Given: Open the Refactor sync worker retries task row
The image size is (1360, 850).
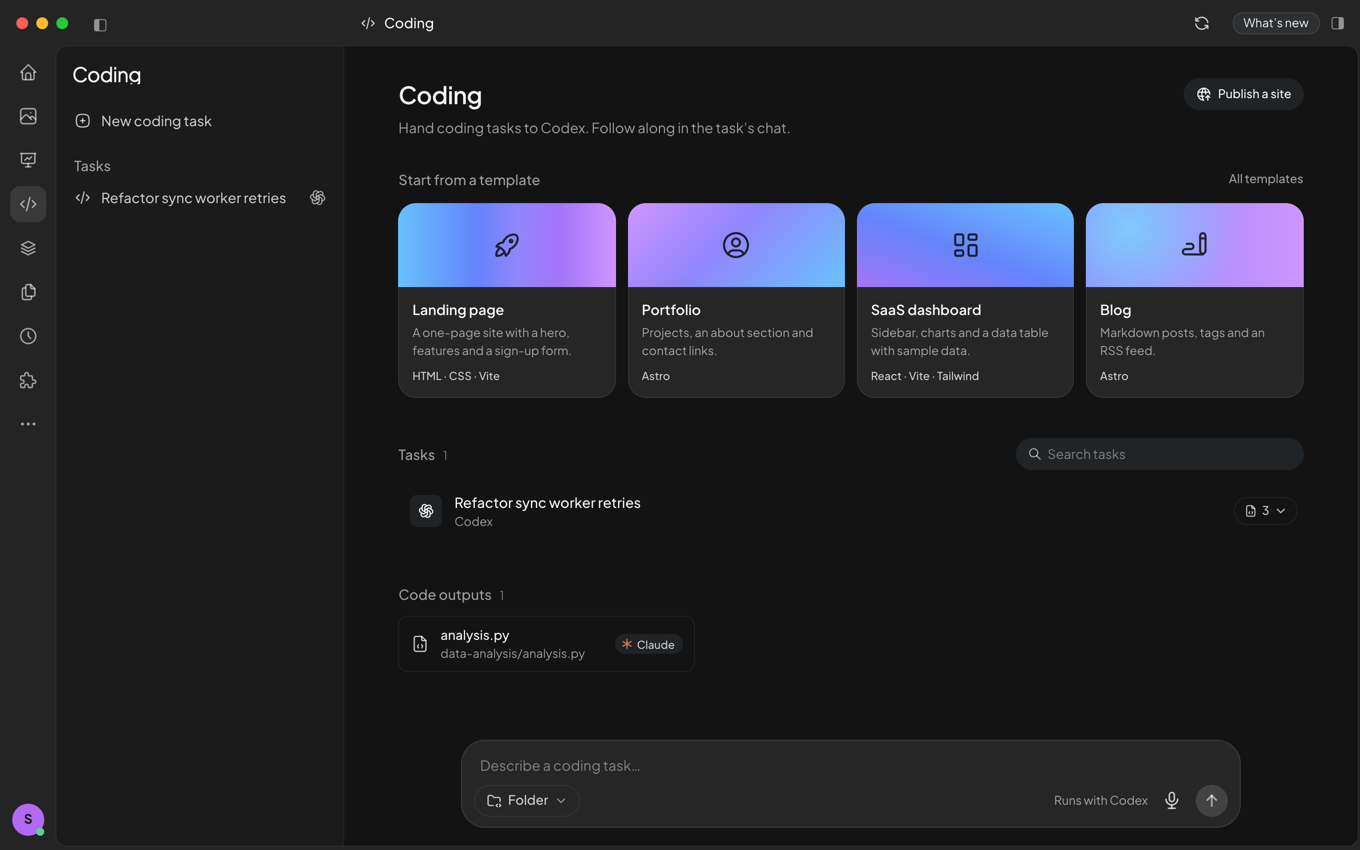Looking at the screenshot, I should (x=851, y=511).
